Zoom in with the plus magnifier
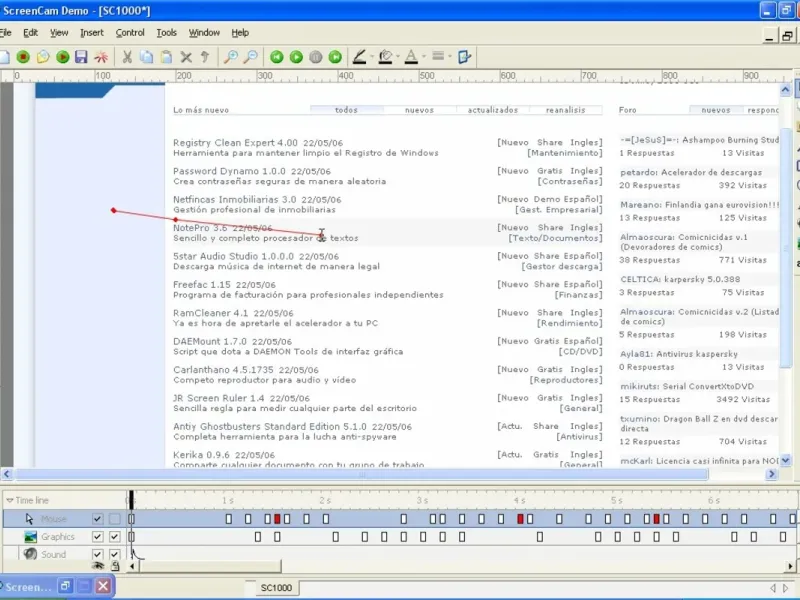Image resolution: width=800 pixels, height=600 pixels. tap(231, 57)
